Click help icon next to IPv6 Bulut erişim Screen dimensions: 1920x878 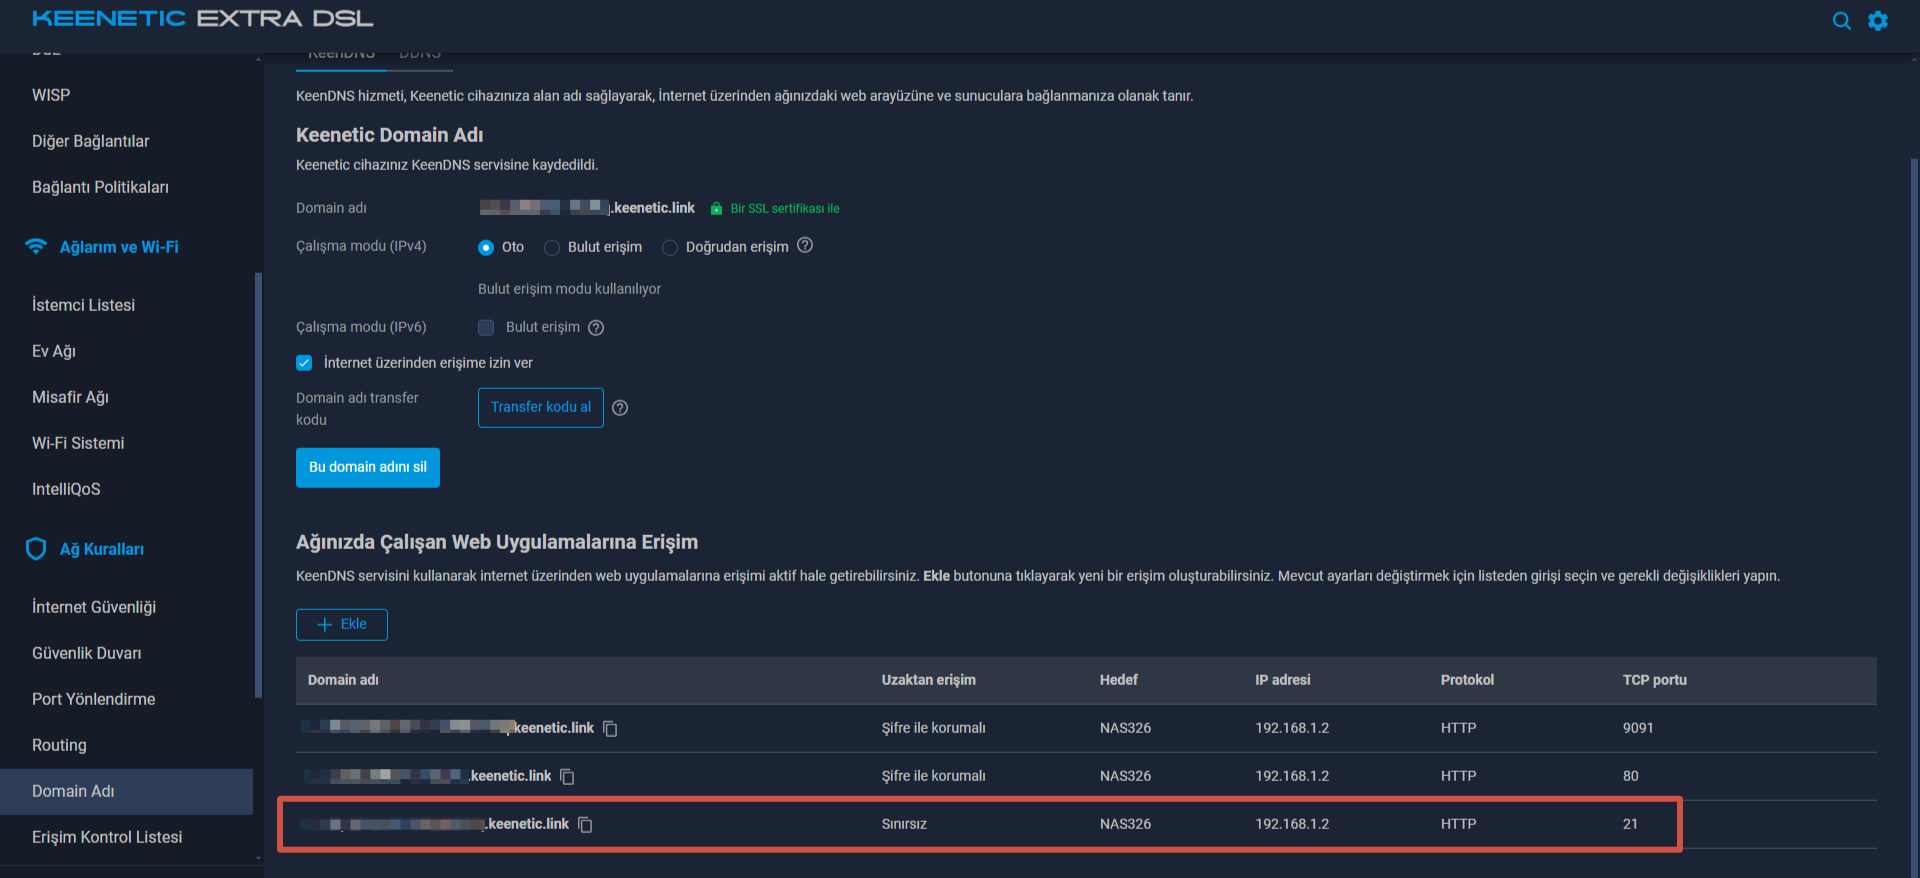click(596, 328)
